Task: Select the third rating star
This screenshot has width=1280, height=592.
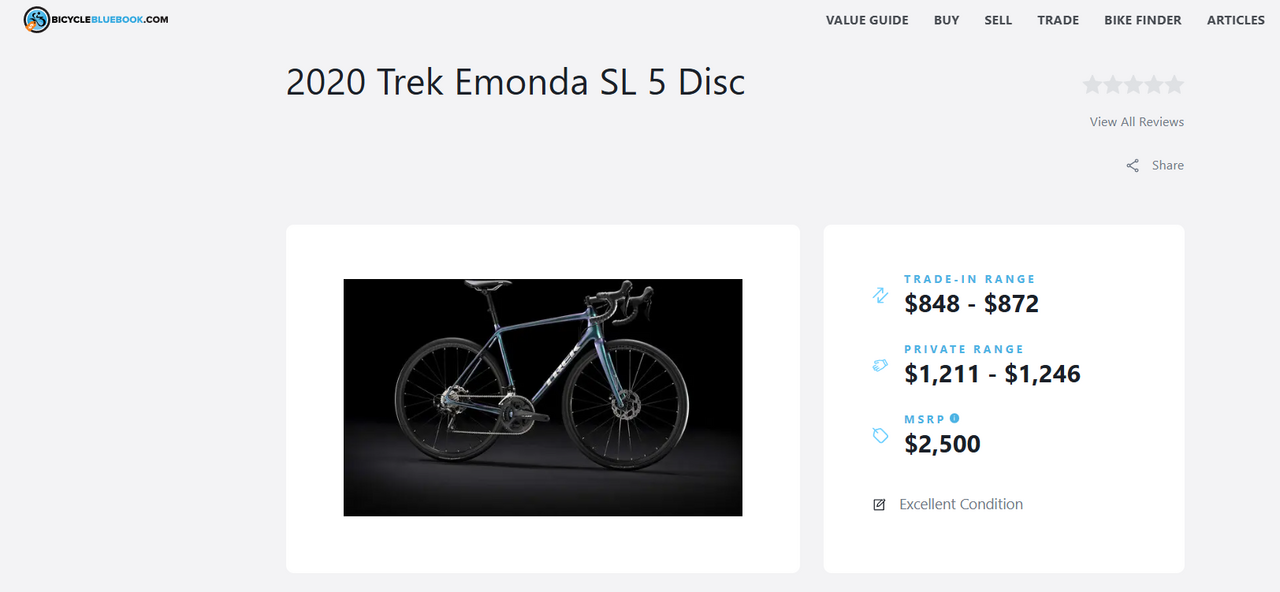Action: pos(1133,85)
